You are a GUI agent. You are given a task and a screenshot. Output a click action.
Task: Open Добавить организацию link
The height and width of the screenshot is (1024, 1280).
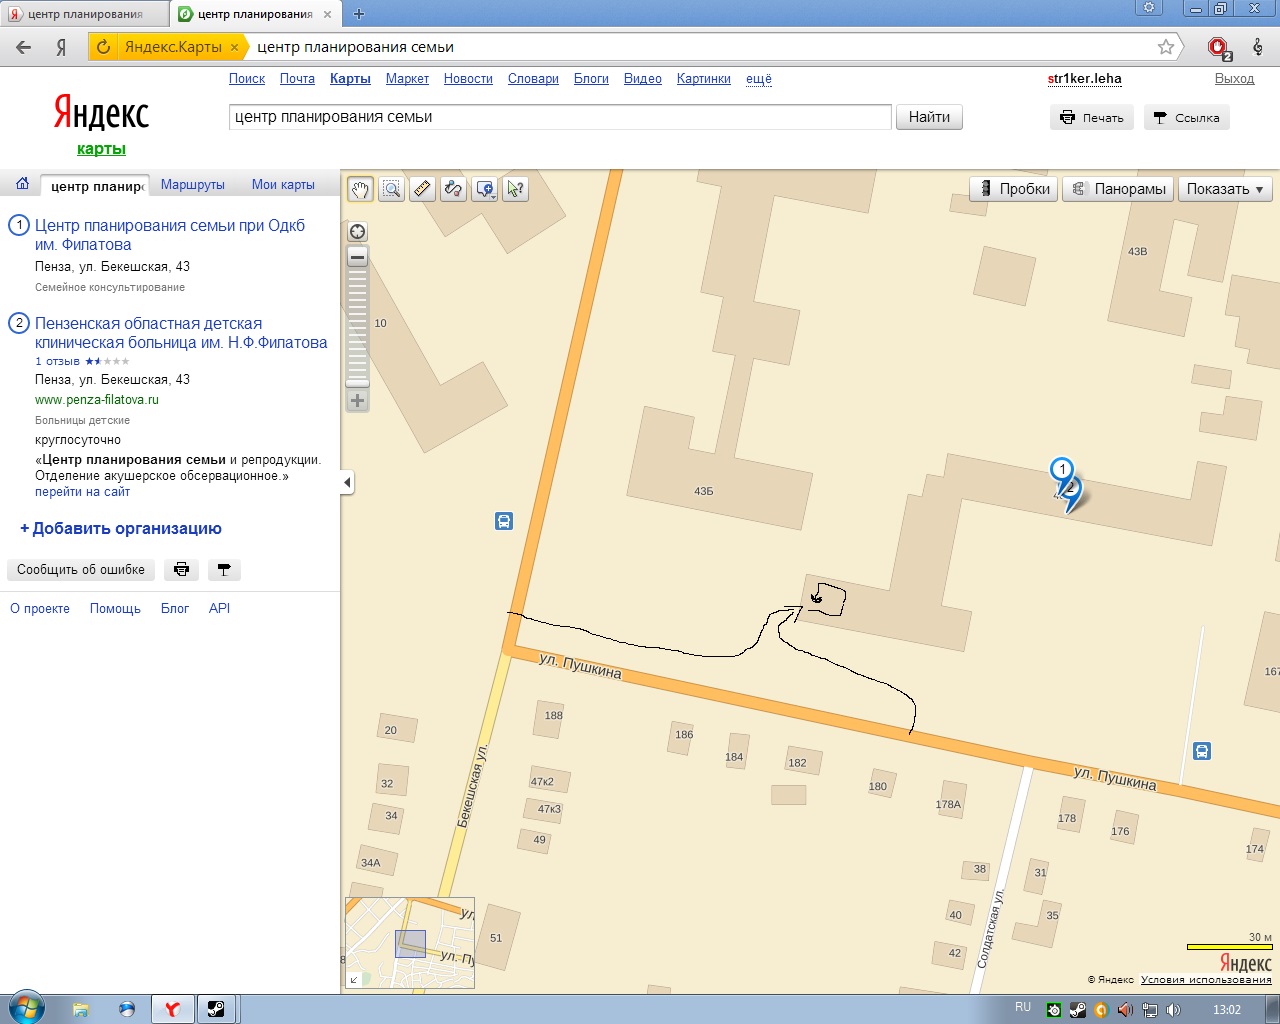click(121, 528)
